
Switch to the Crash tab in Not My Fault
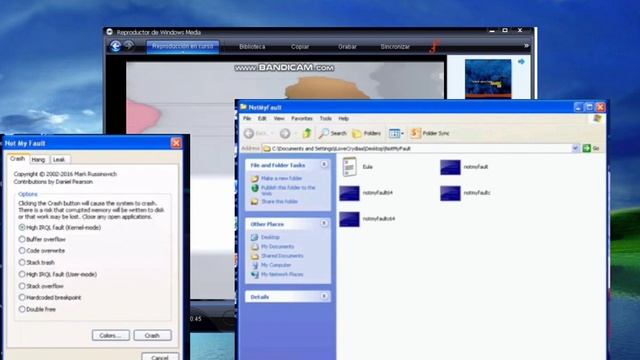pos(18,159)
